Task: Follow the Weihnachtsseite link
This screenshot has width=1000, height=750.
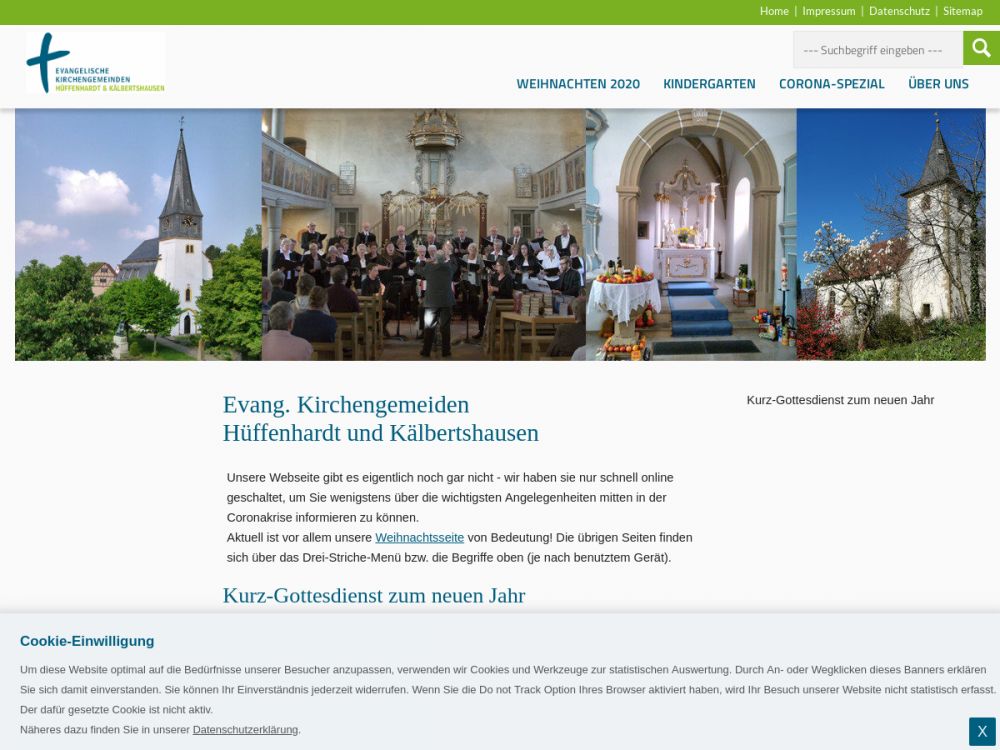Action: [x=419, y=538]
